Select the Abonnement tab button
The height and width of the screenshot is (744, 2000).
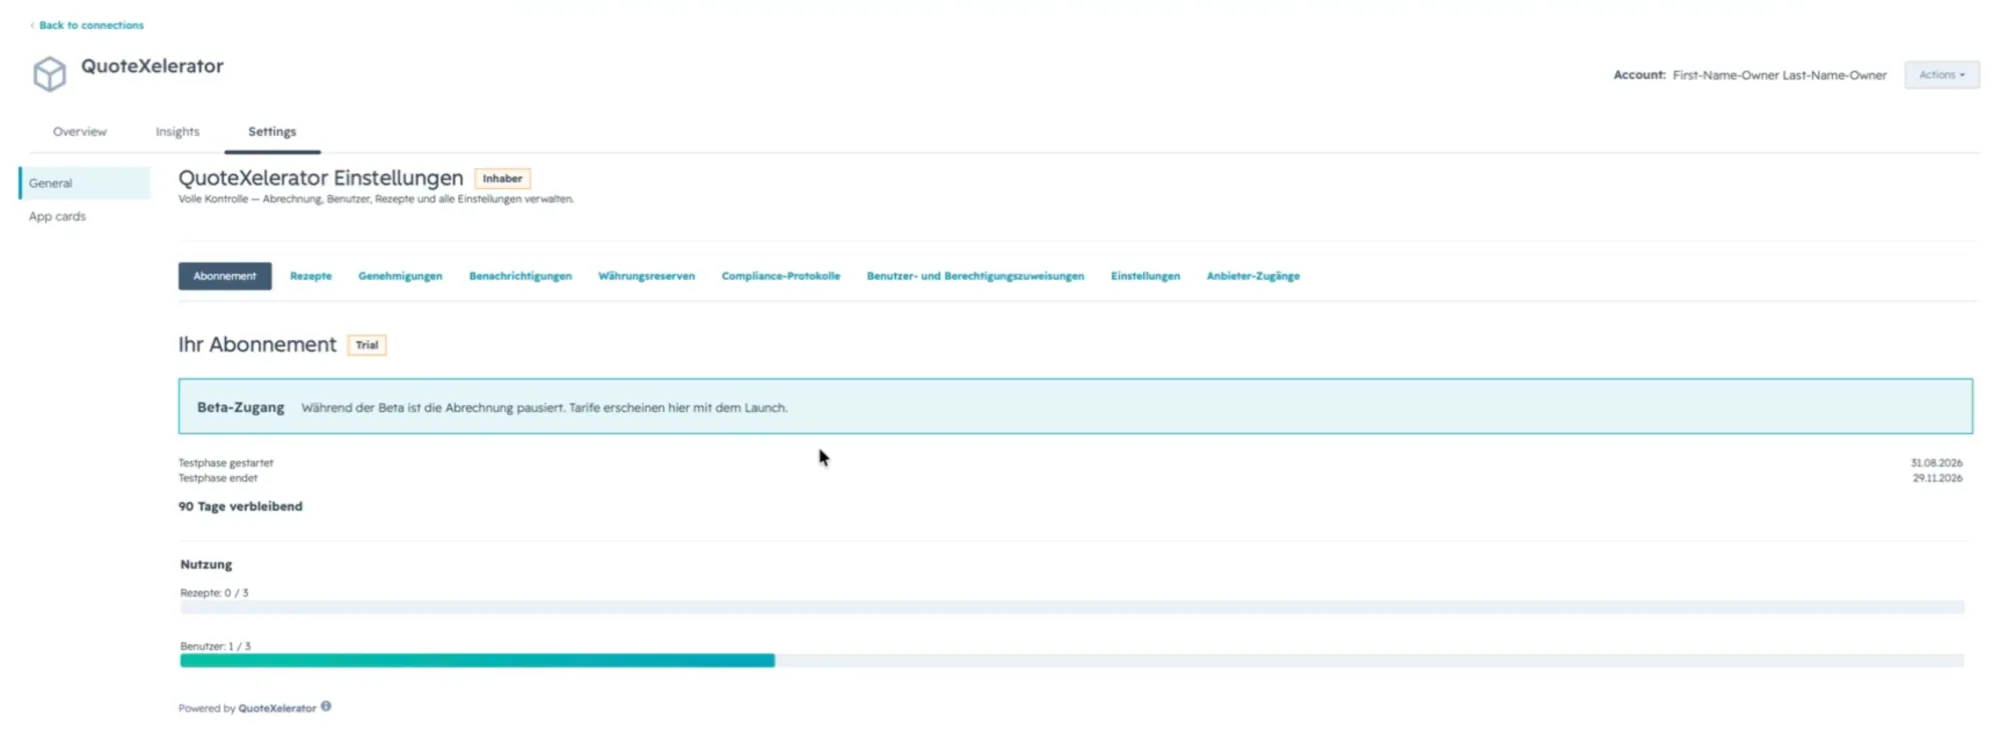coord(225,276)
